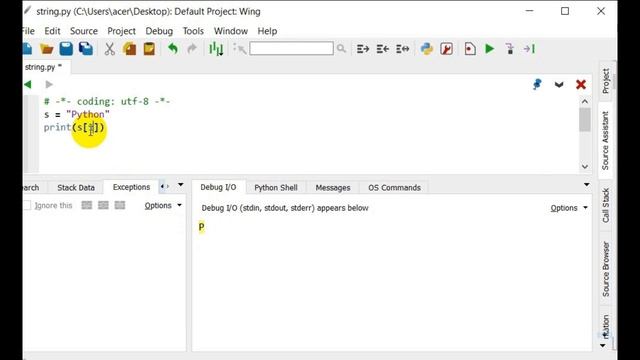
Task: Pin the editor with the blue pushpin icon
Action: coord(537,84)
